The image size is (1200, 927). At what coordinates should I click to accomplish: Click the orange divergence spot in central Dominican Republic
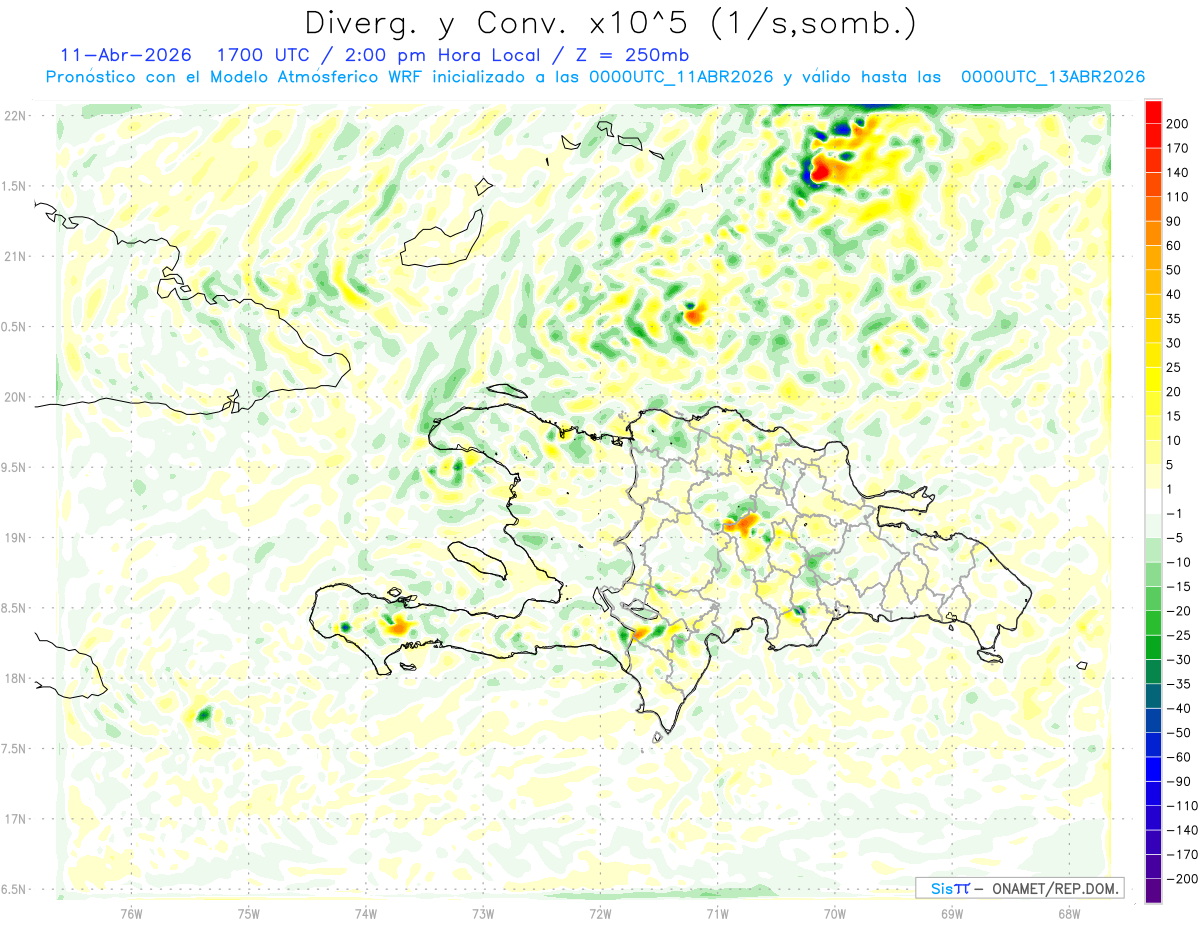[x=742, y=523]
